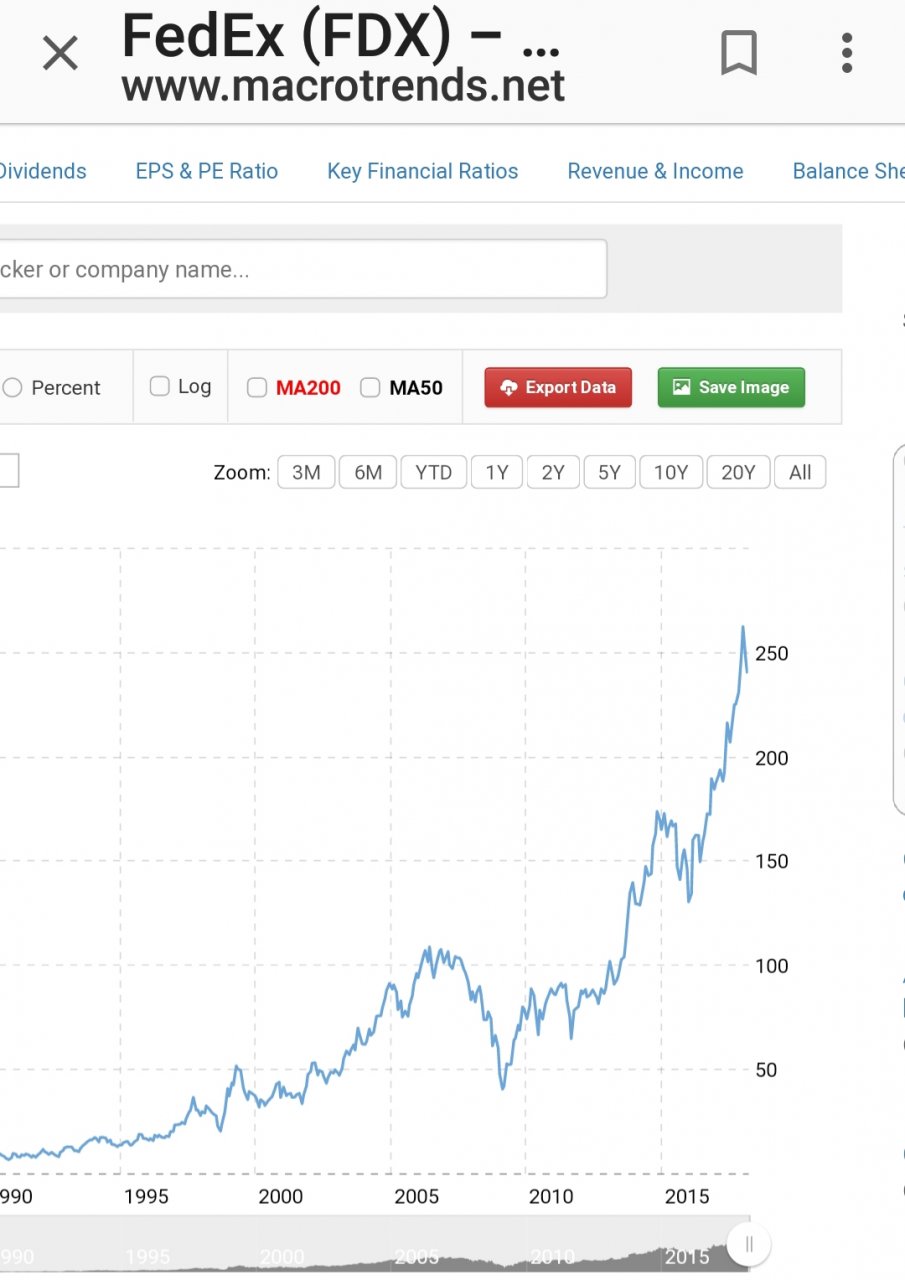Set chart zoom to 6M
905x1280 pixels.
368,472
